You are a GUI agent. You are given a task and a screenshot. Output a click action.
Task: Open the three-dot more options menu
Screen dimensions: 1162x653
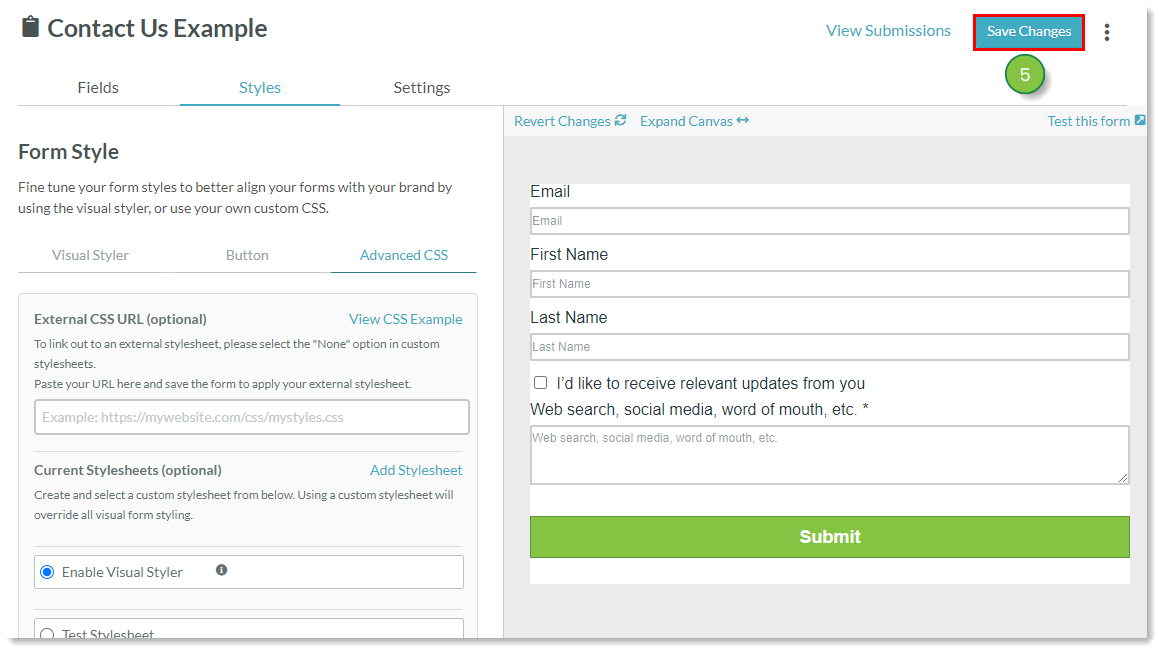[1106, 32]
